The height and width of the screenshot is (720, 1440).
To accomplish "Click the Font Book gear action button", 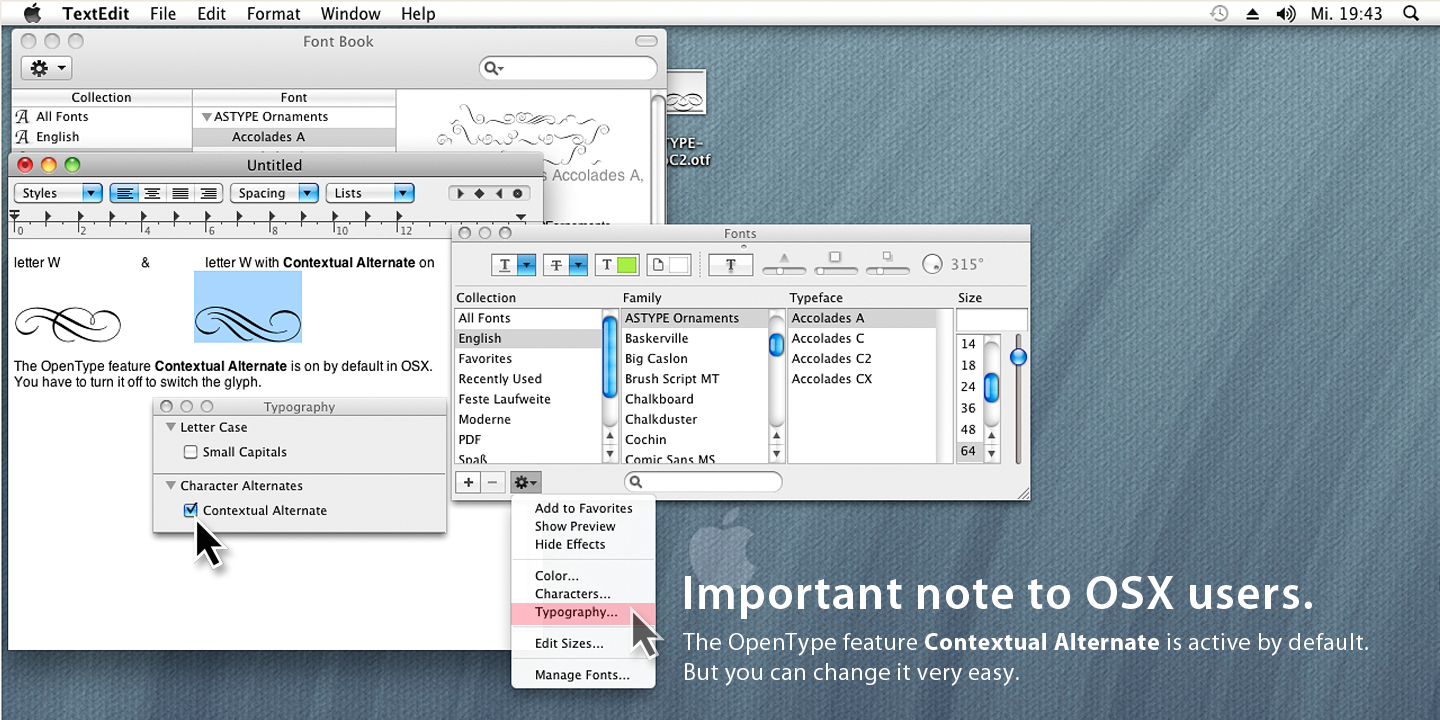I will pos(46,68).
